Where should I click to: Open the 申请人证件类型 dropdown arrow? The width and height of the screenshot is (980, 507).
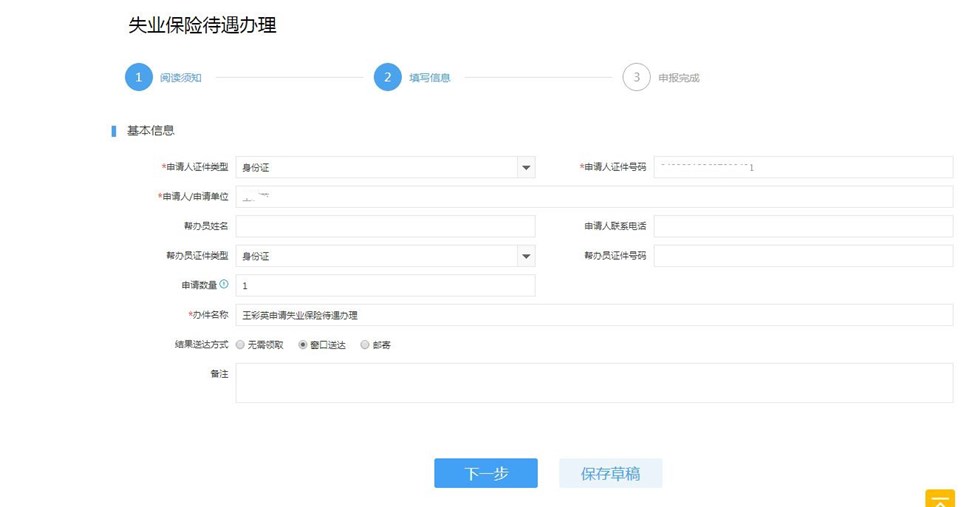tap(526, 168)
